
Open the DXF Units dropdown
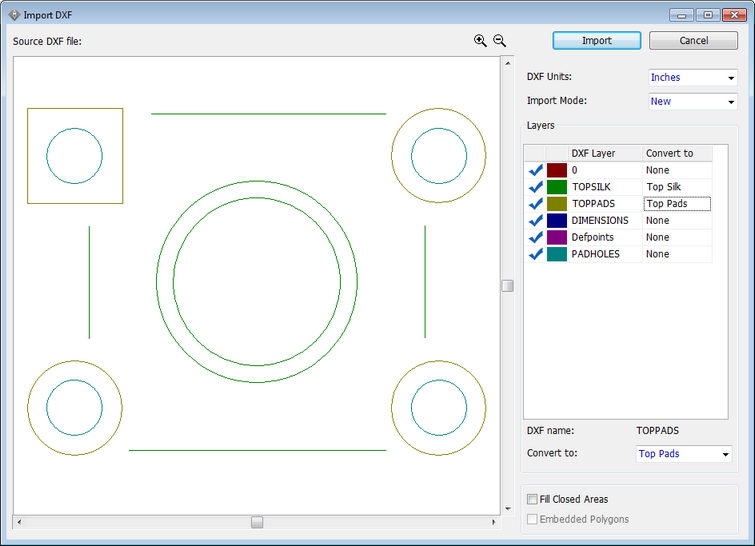[x=692, y=78]
